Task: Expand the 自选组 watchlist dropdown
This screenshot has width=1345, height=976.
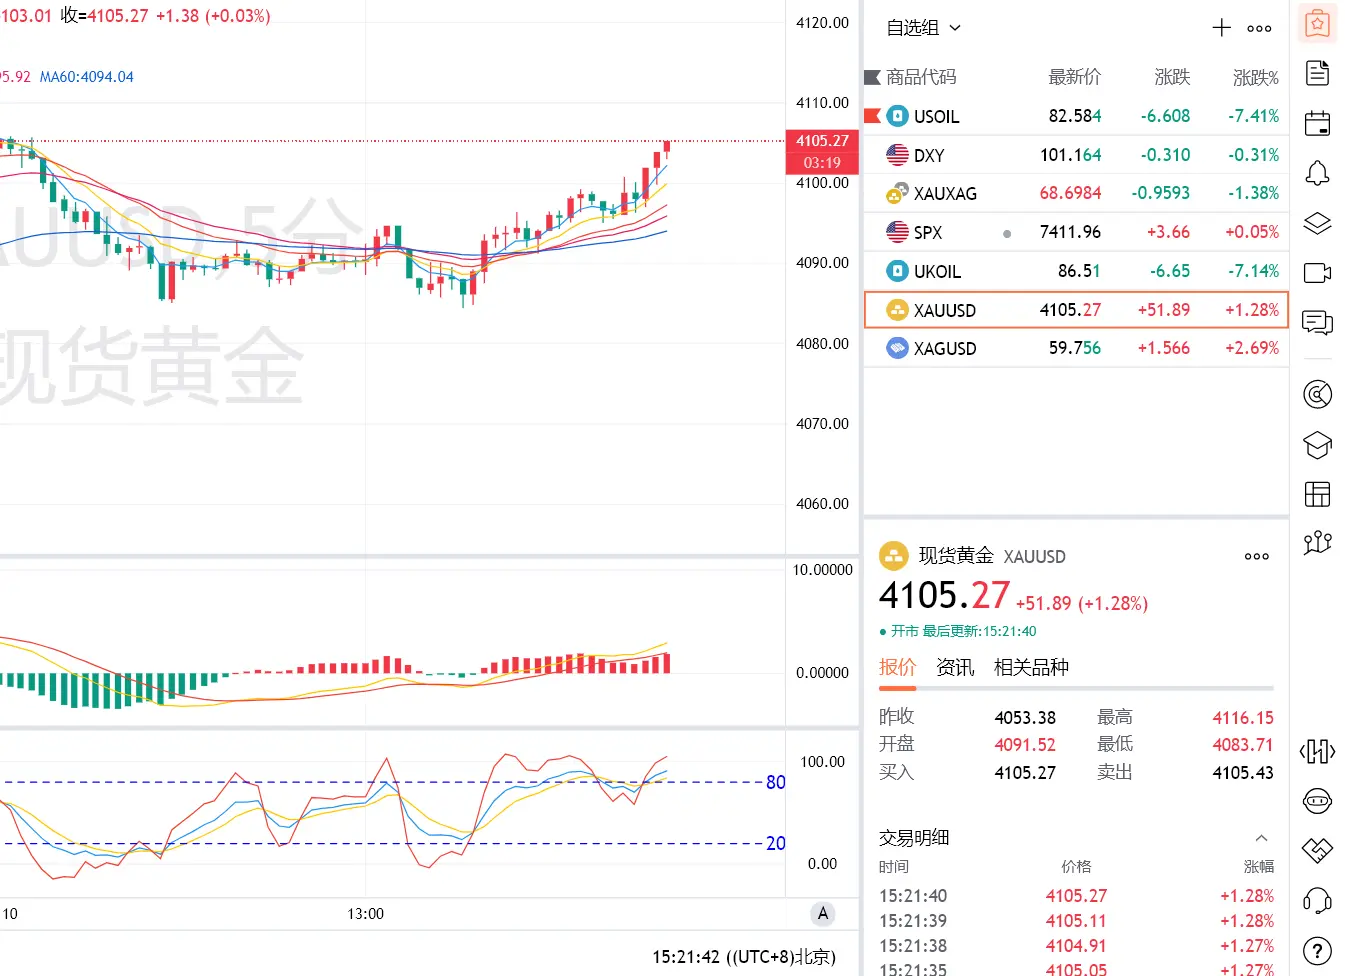Action: [924, 28]
